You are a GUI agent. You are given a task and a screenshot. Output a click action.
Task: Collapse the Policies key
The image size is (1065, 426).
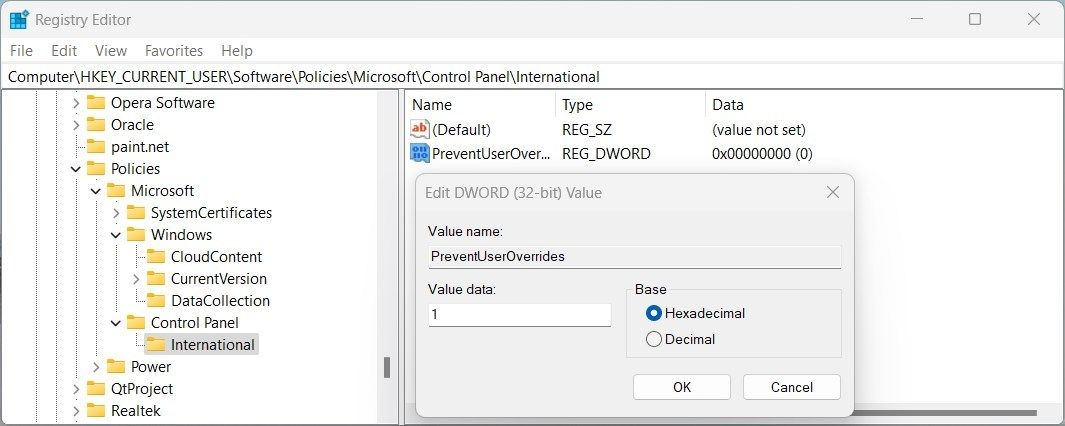tap(76, 168)
